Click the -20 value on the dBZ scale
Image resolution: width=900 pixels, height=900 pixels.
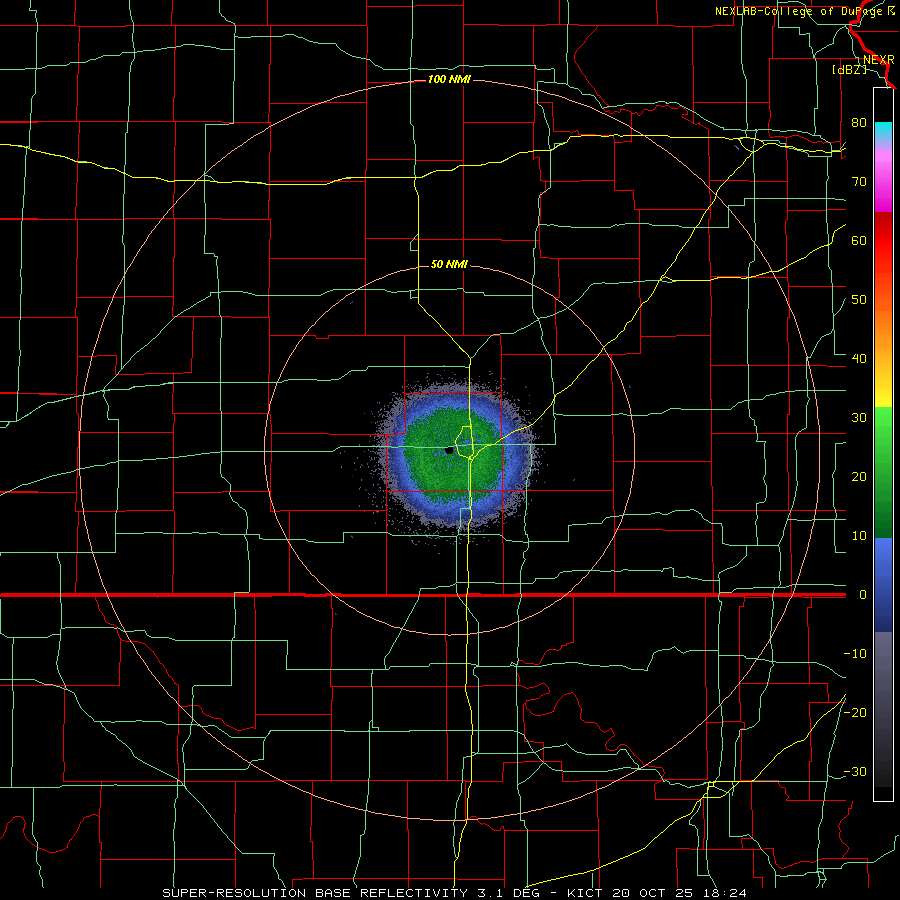[855, 712]
